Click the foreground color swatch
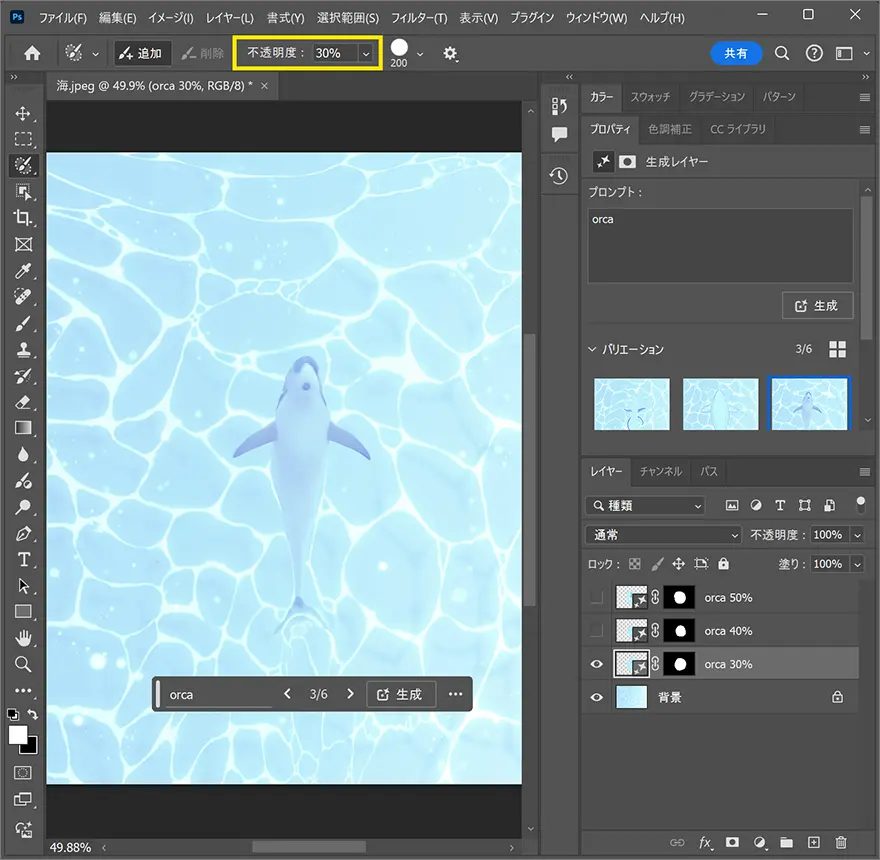880x860 pixels. (17, 735)
